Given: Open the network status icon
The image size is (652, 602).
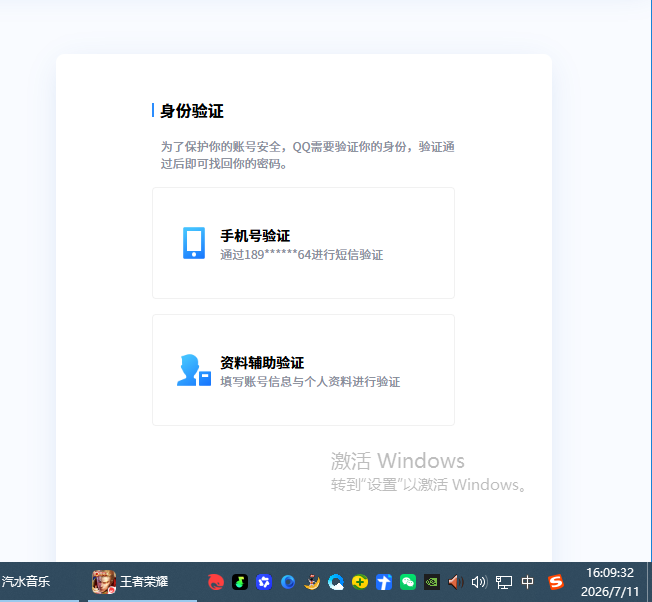Looking at the screenshot, I should pyautogui.click(x=504, y=582).
